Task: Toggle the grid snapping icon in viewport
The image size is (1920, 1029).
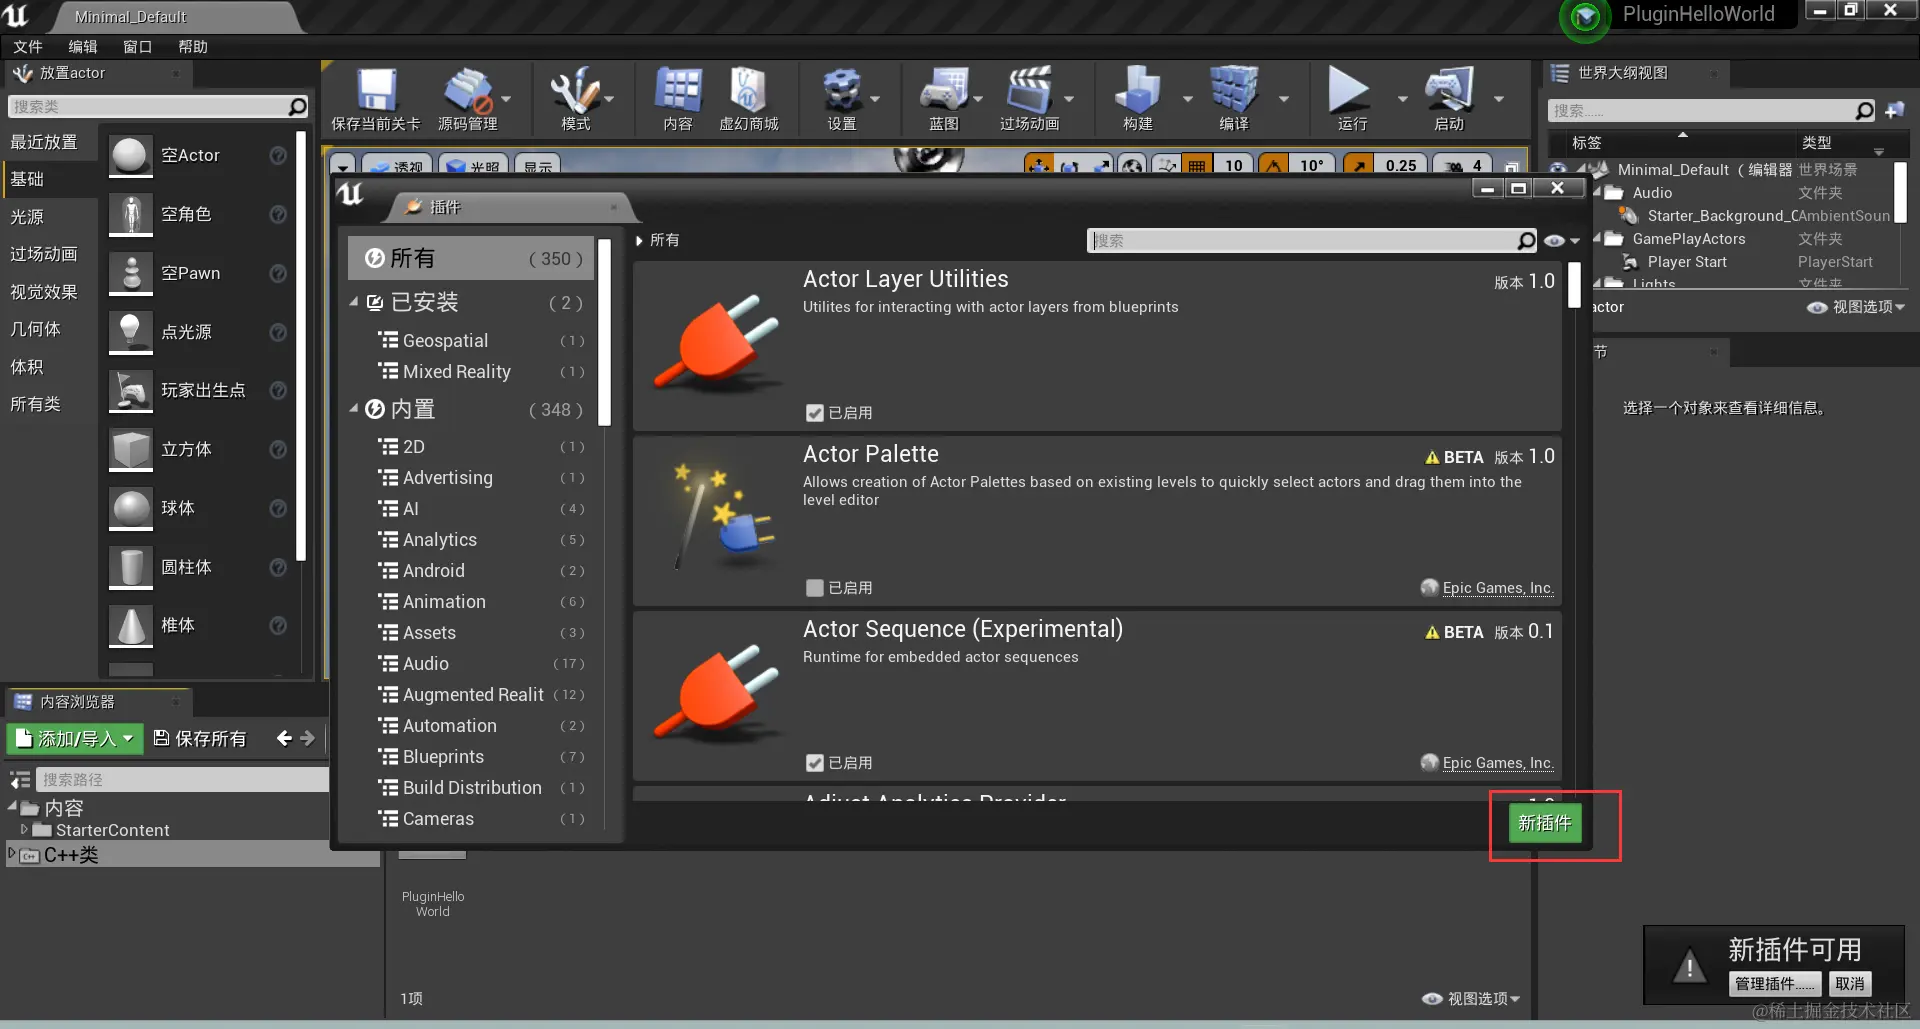Action: (1197, 165)
